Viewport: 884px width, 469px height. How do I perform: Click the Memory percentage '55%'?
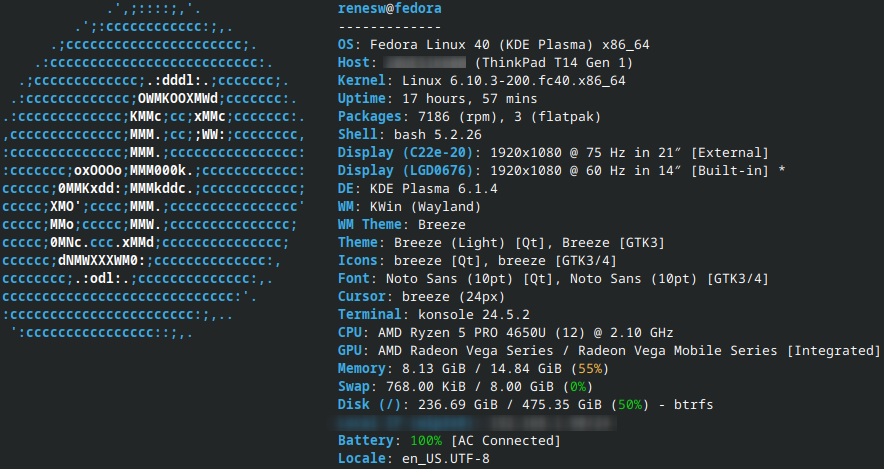590,369
